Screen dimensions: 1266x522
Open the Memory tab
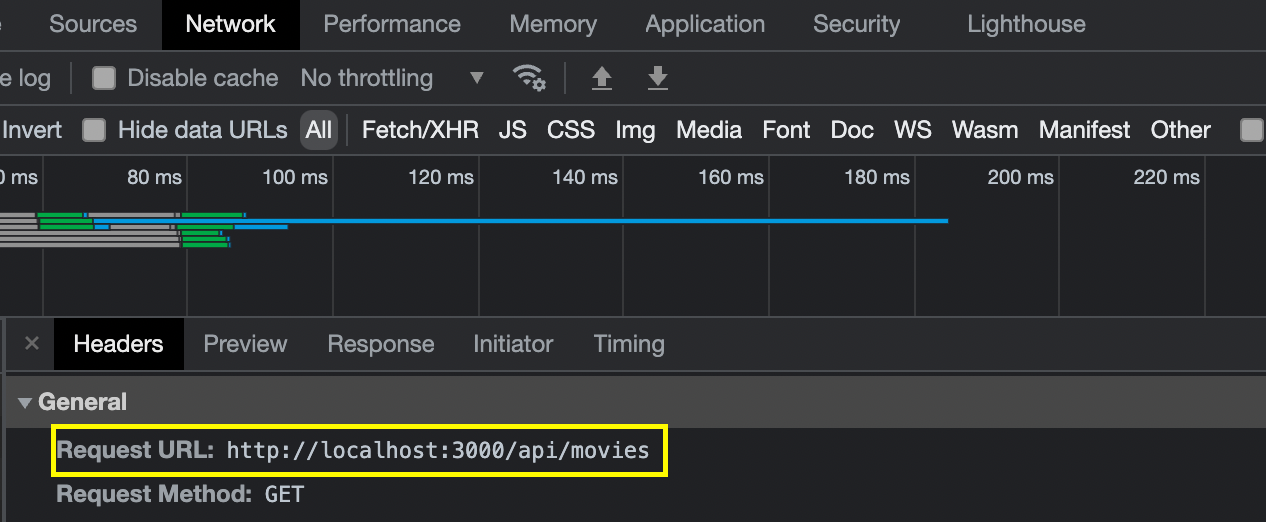click(x=553, y=24)
